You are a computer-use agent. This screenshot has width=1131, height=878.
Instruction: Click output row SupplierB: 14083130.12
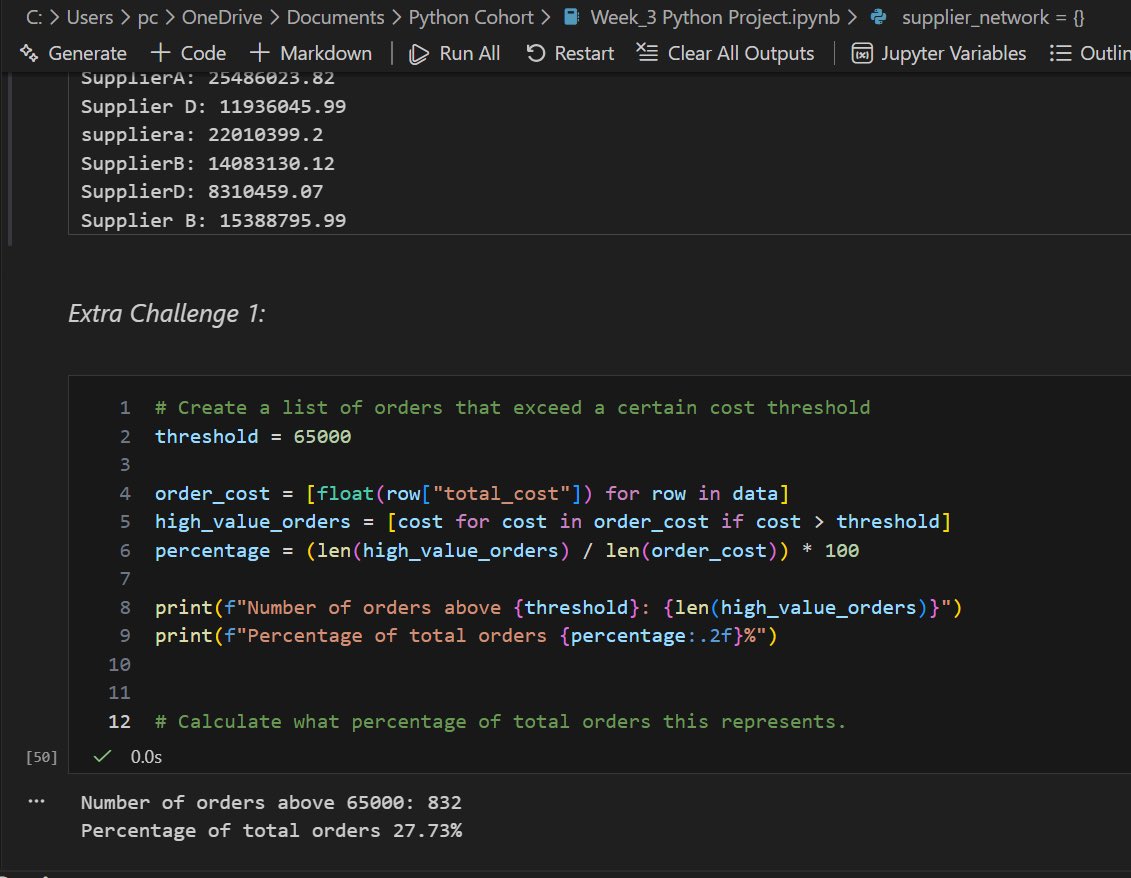pos(207,163)
